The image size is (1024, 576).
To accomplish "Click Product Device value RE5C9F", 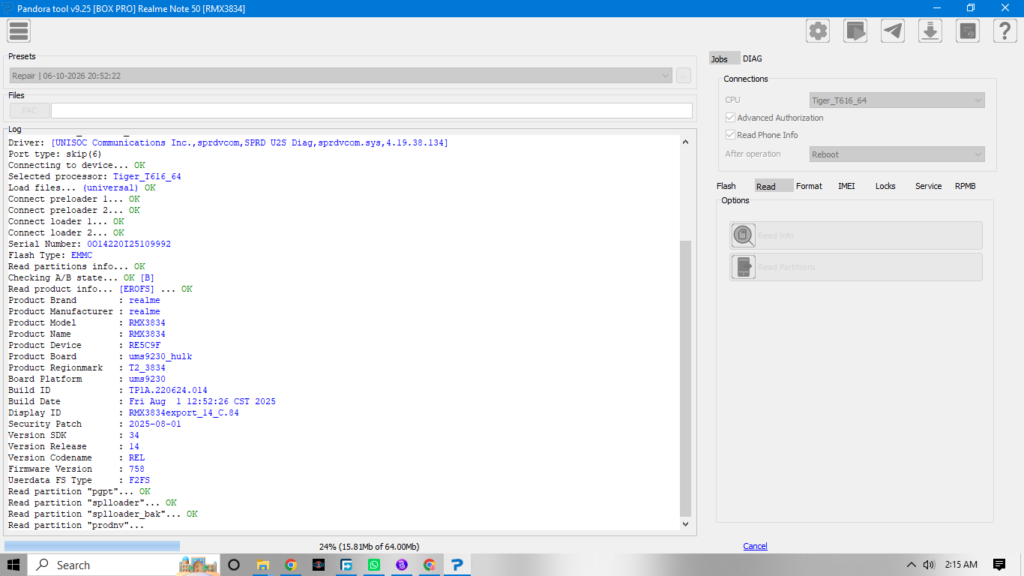I will [144, 345].
